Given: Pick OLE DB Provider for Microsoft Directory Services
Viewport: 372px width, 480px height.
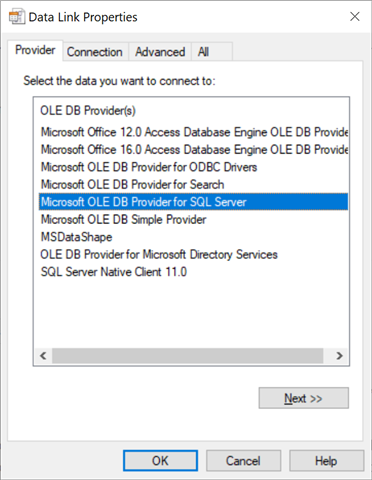Looking at the screenshot, I should click(194, 254).
